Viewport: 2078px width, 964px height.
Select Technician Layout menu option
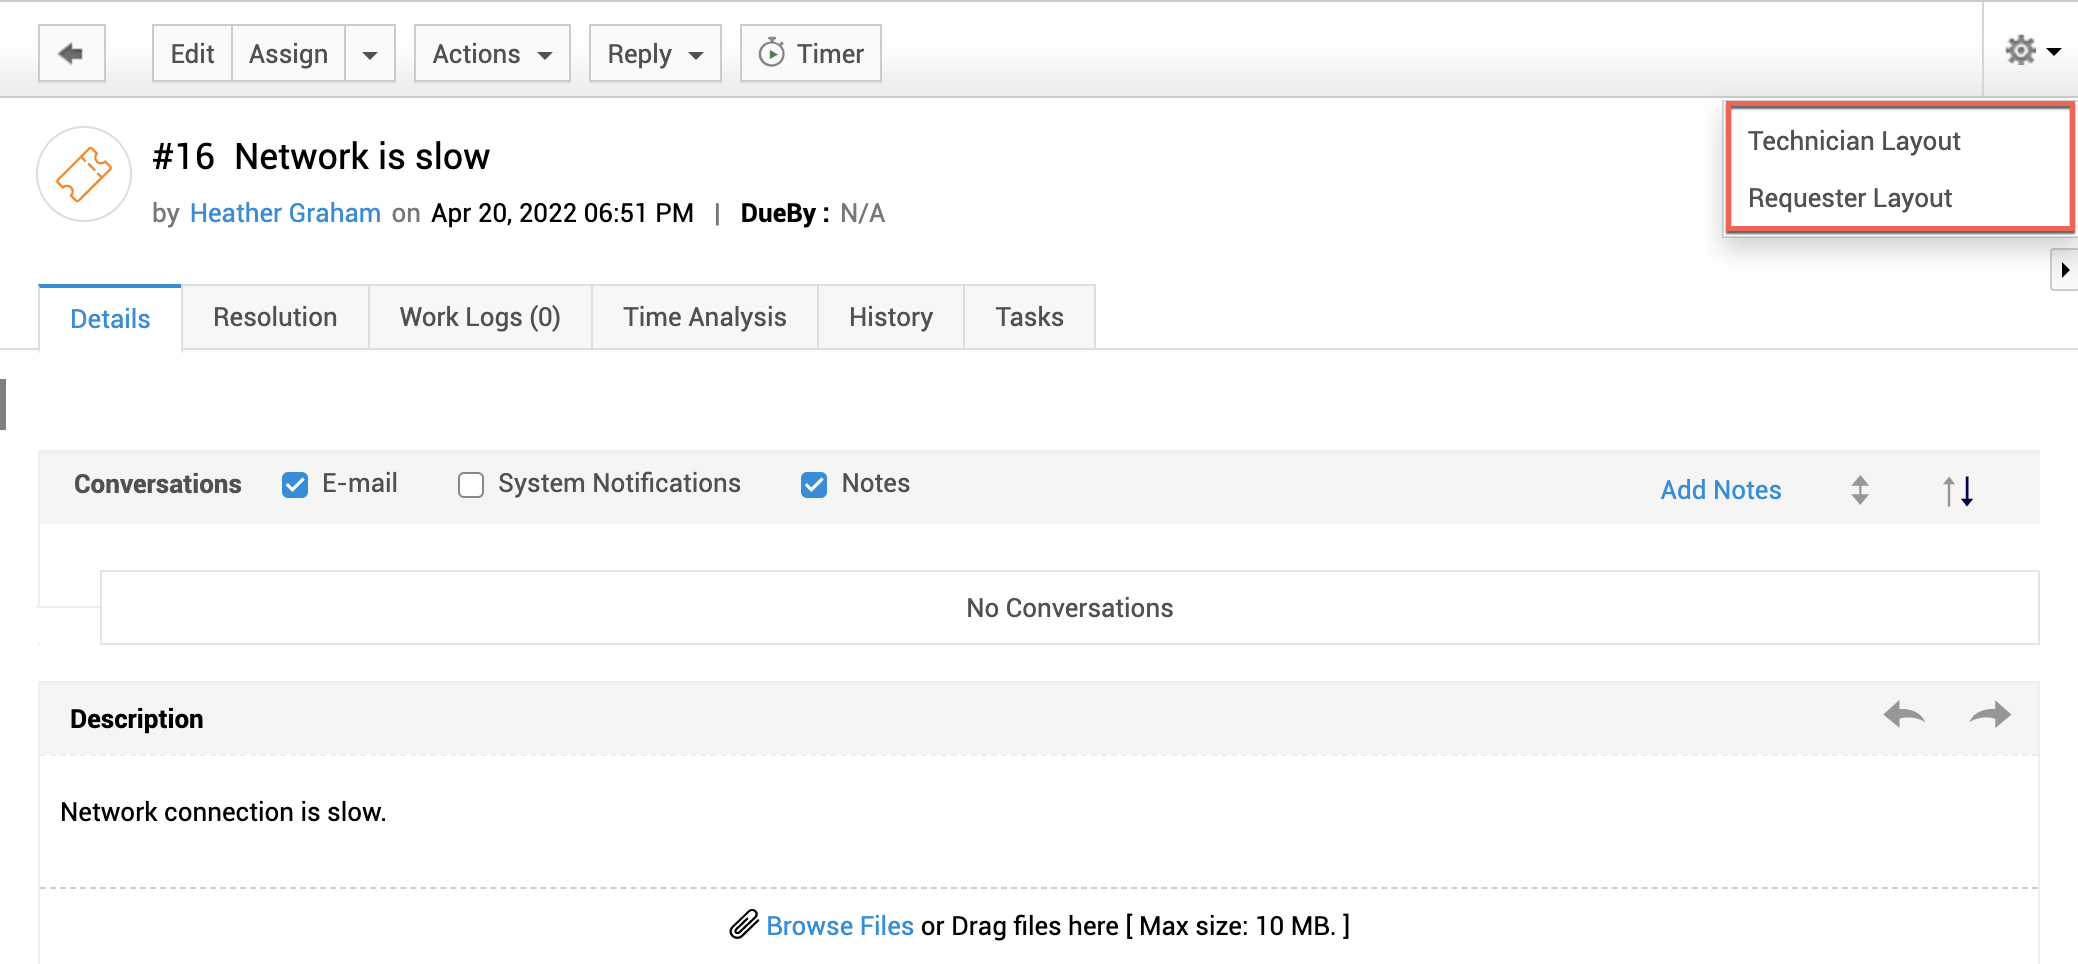[x=1853, y=141]
